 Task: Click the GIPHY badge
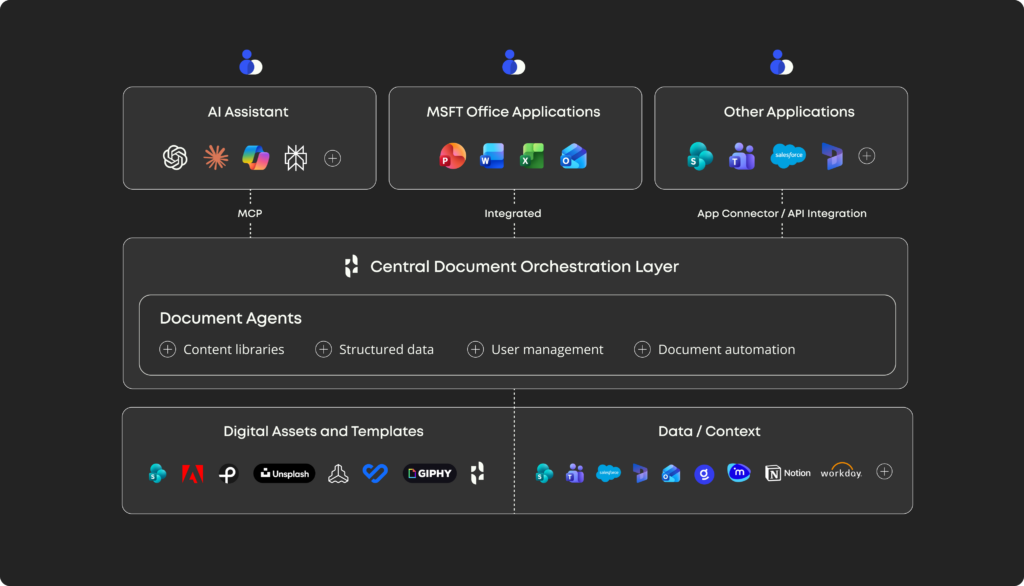(x=429, y=473)
